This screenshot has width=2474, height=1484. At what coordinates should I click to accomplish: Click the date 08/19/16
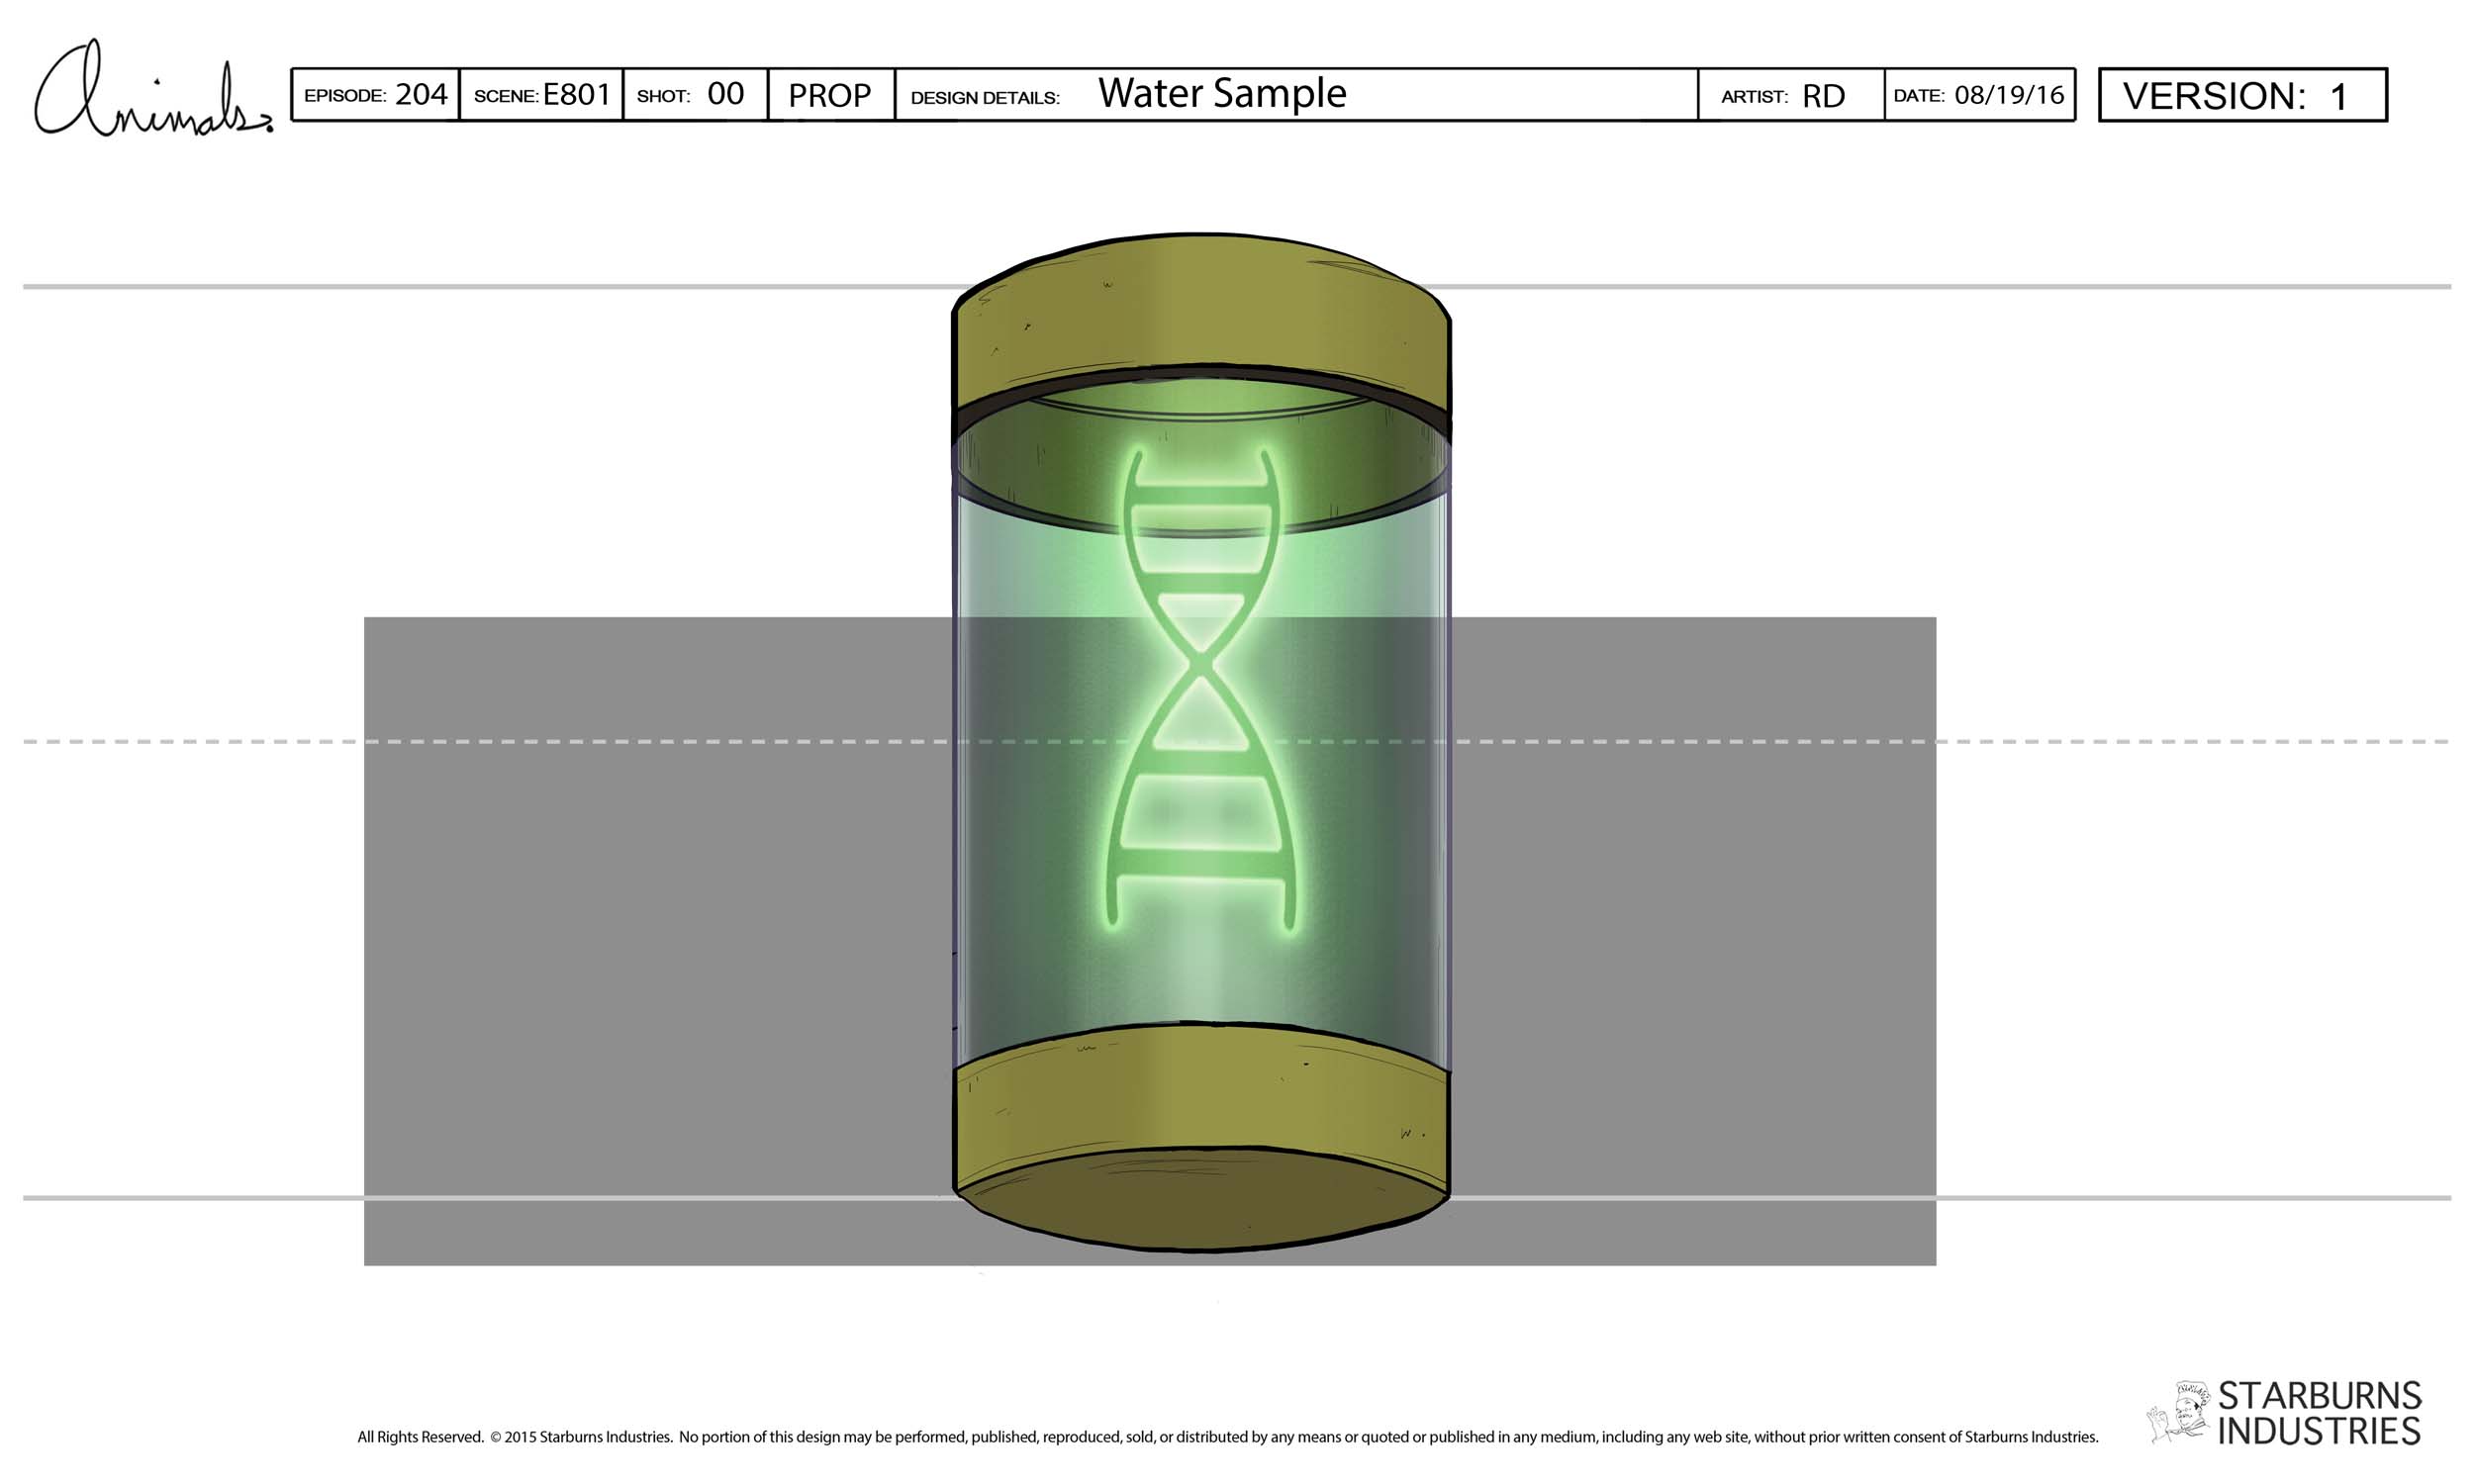2009,95
